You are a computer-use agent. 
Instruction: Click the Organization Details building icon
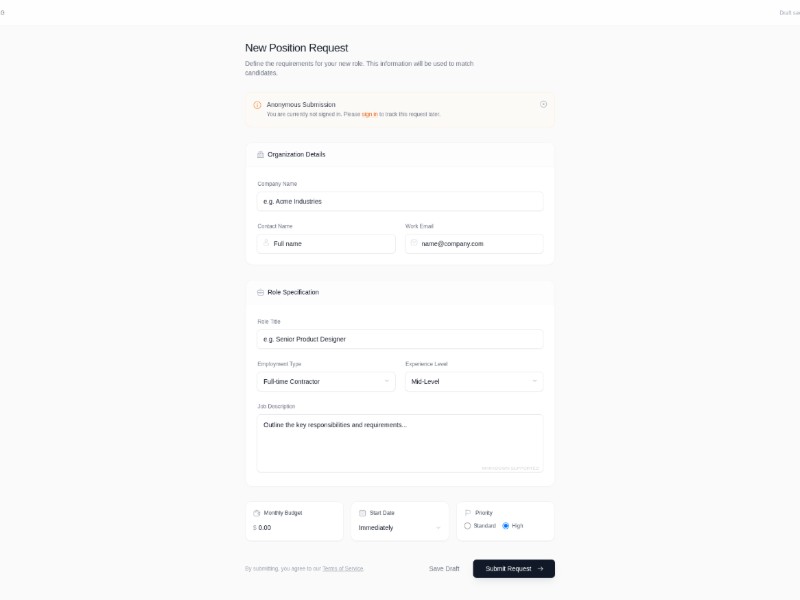coord(261,155)
